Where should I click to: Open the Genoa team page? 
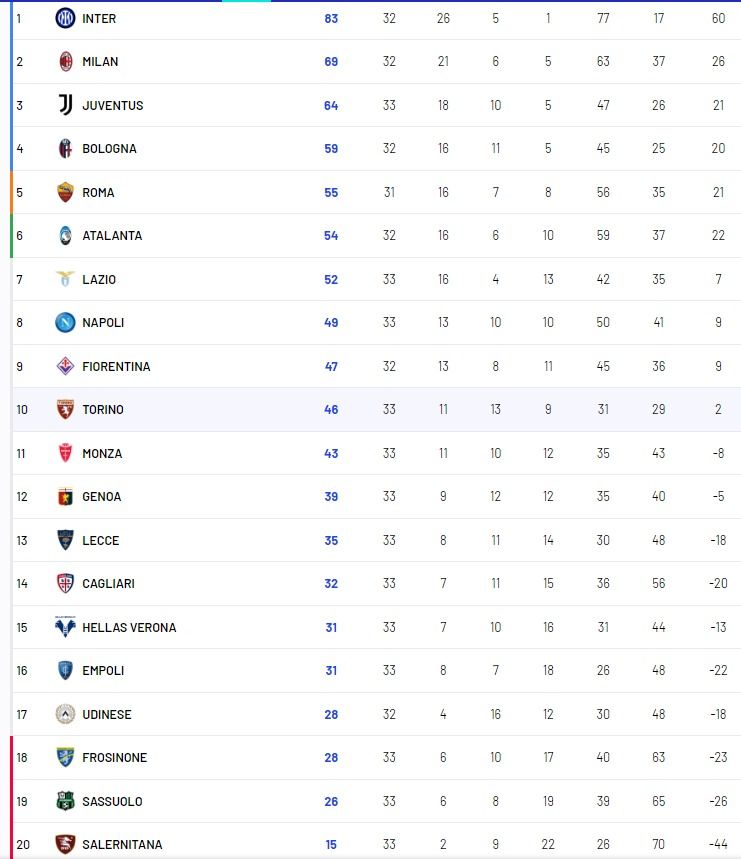tap(101, 497)
